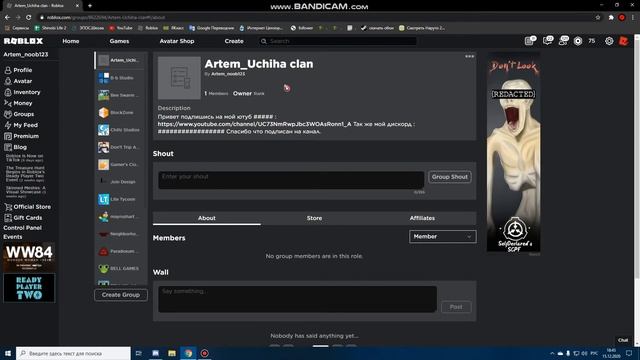
Task: Click the Create Group button
Action: pyautogui.click(x=121, y=295)
